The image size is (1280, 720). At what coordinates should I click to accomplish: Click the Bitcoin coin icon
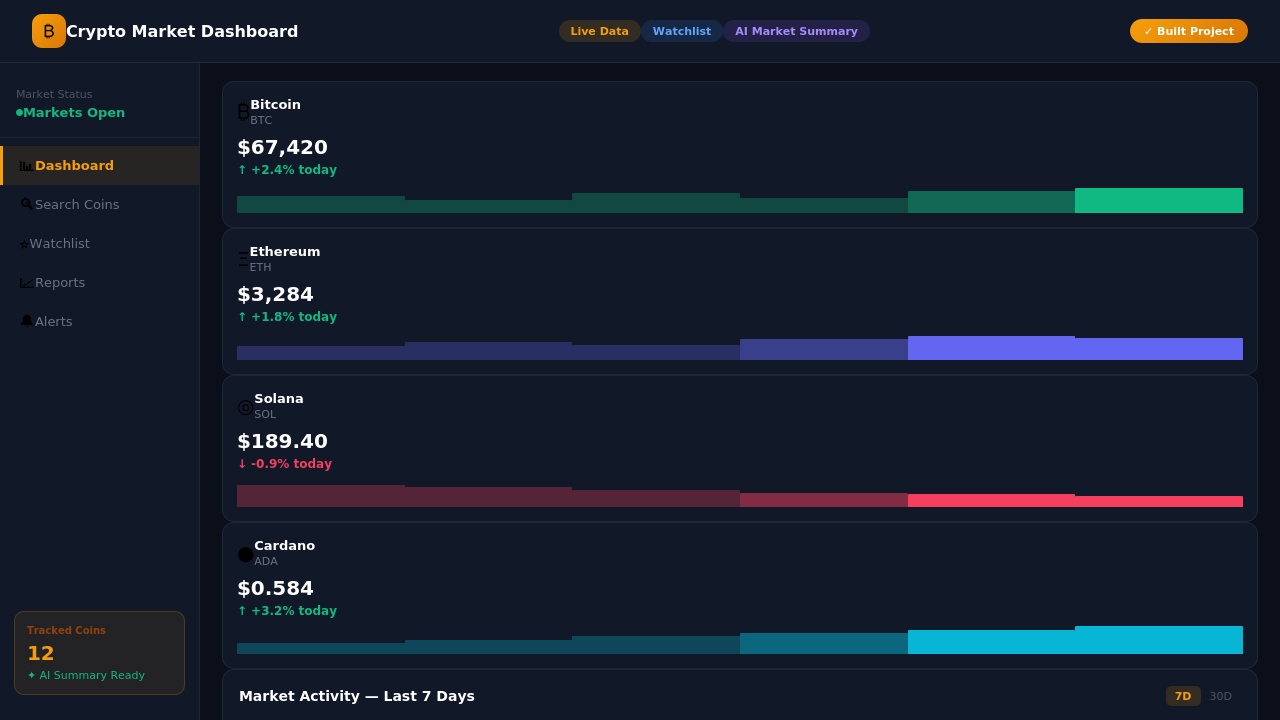pyautogui.click(x=243, y=112)
